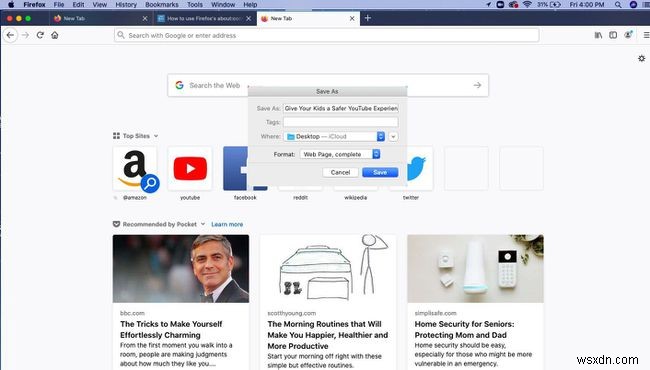Open the Window menu

(223, 5)
